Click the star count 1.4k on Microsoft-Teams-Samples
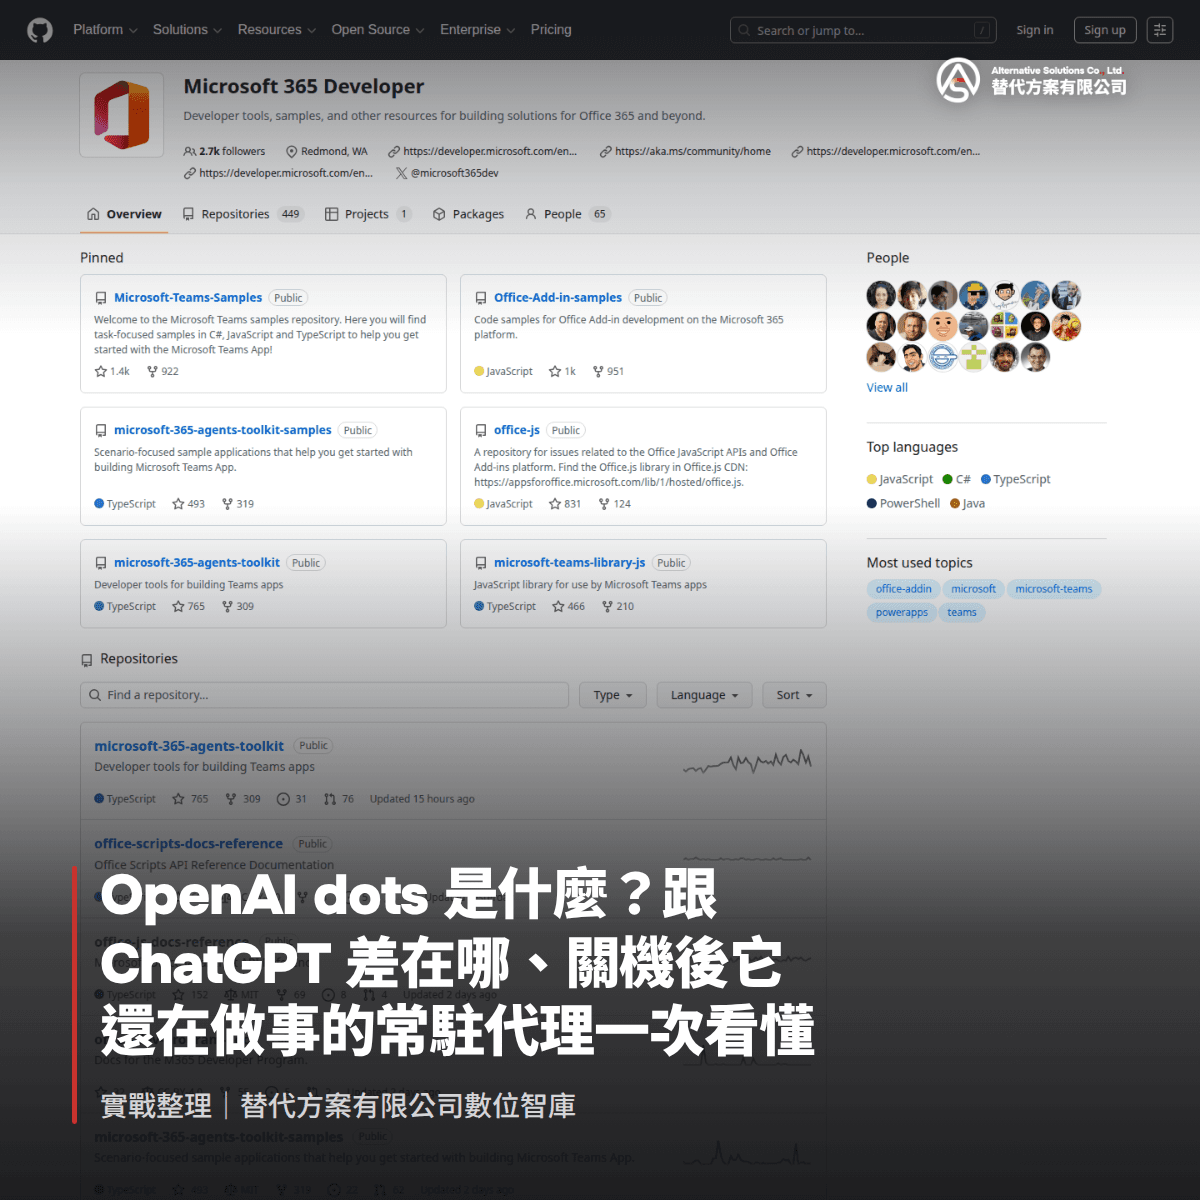The height and width of the screenshot is (1200, 1200). click(112, 371)
